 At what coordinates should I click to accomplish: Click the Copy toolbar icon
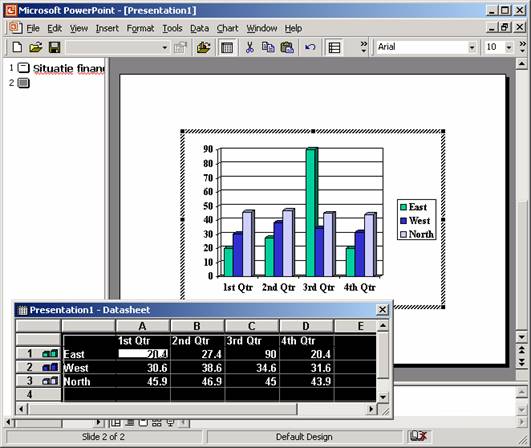pos(268,47)
